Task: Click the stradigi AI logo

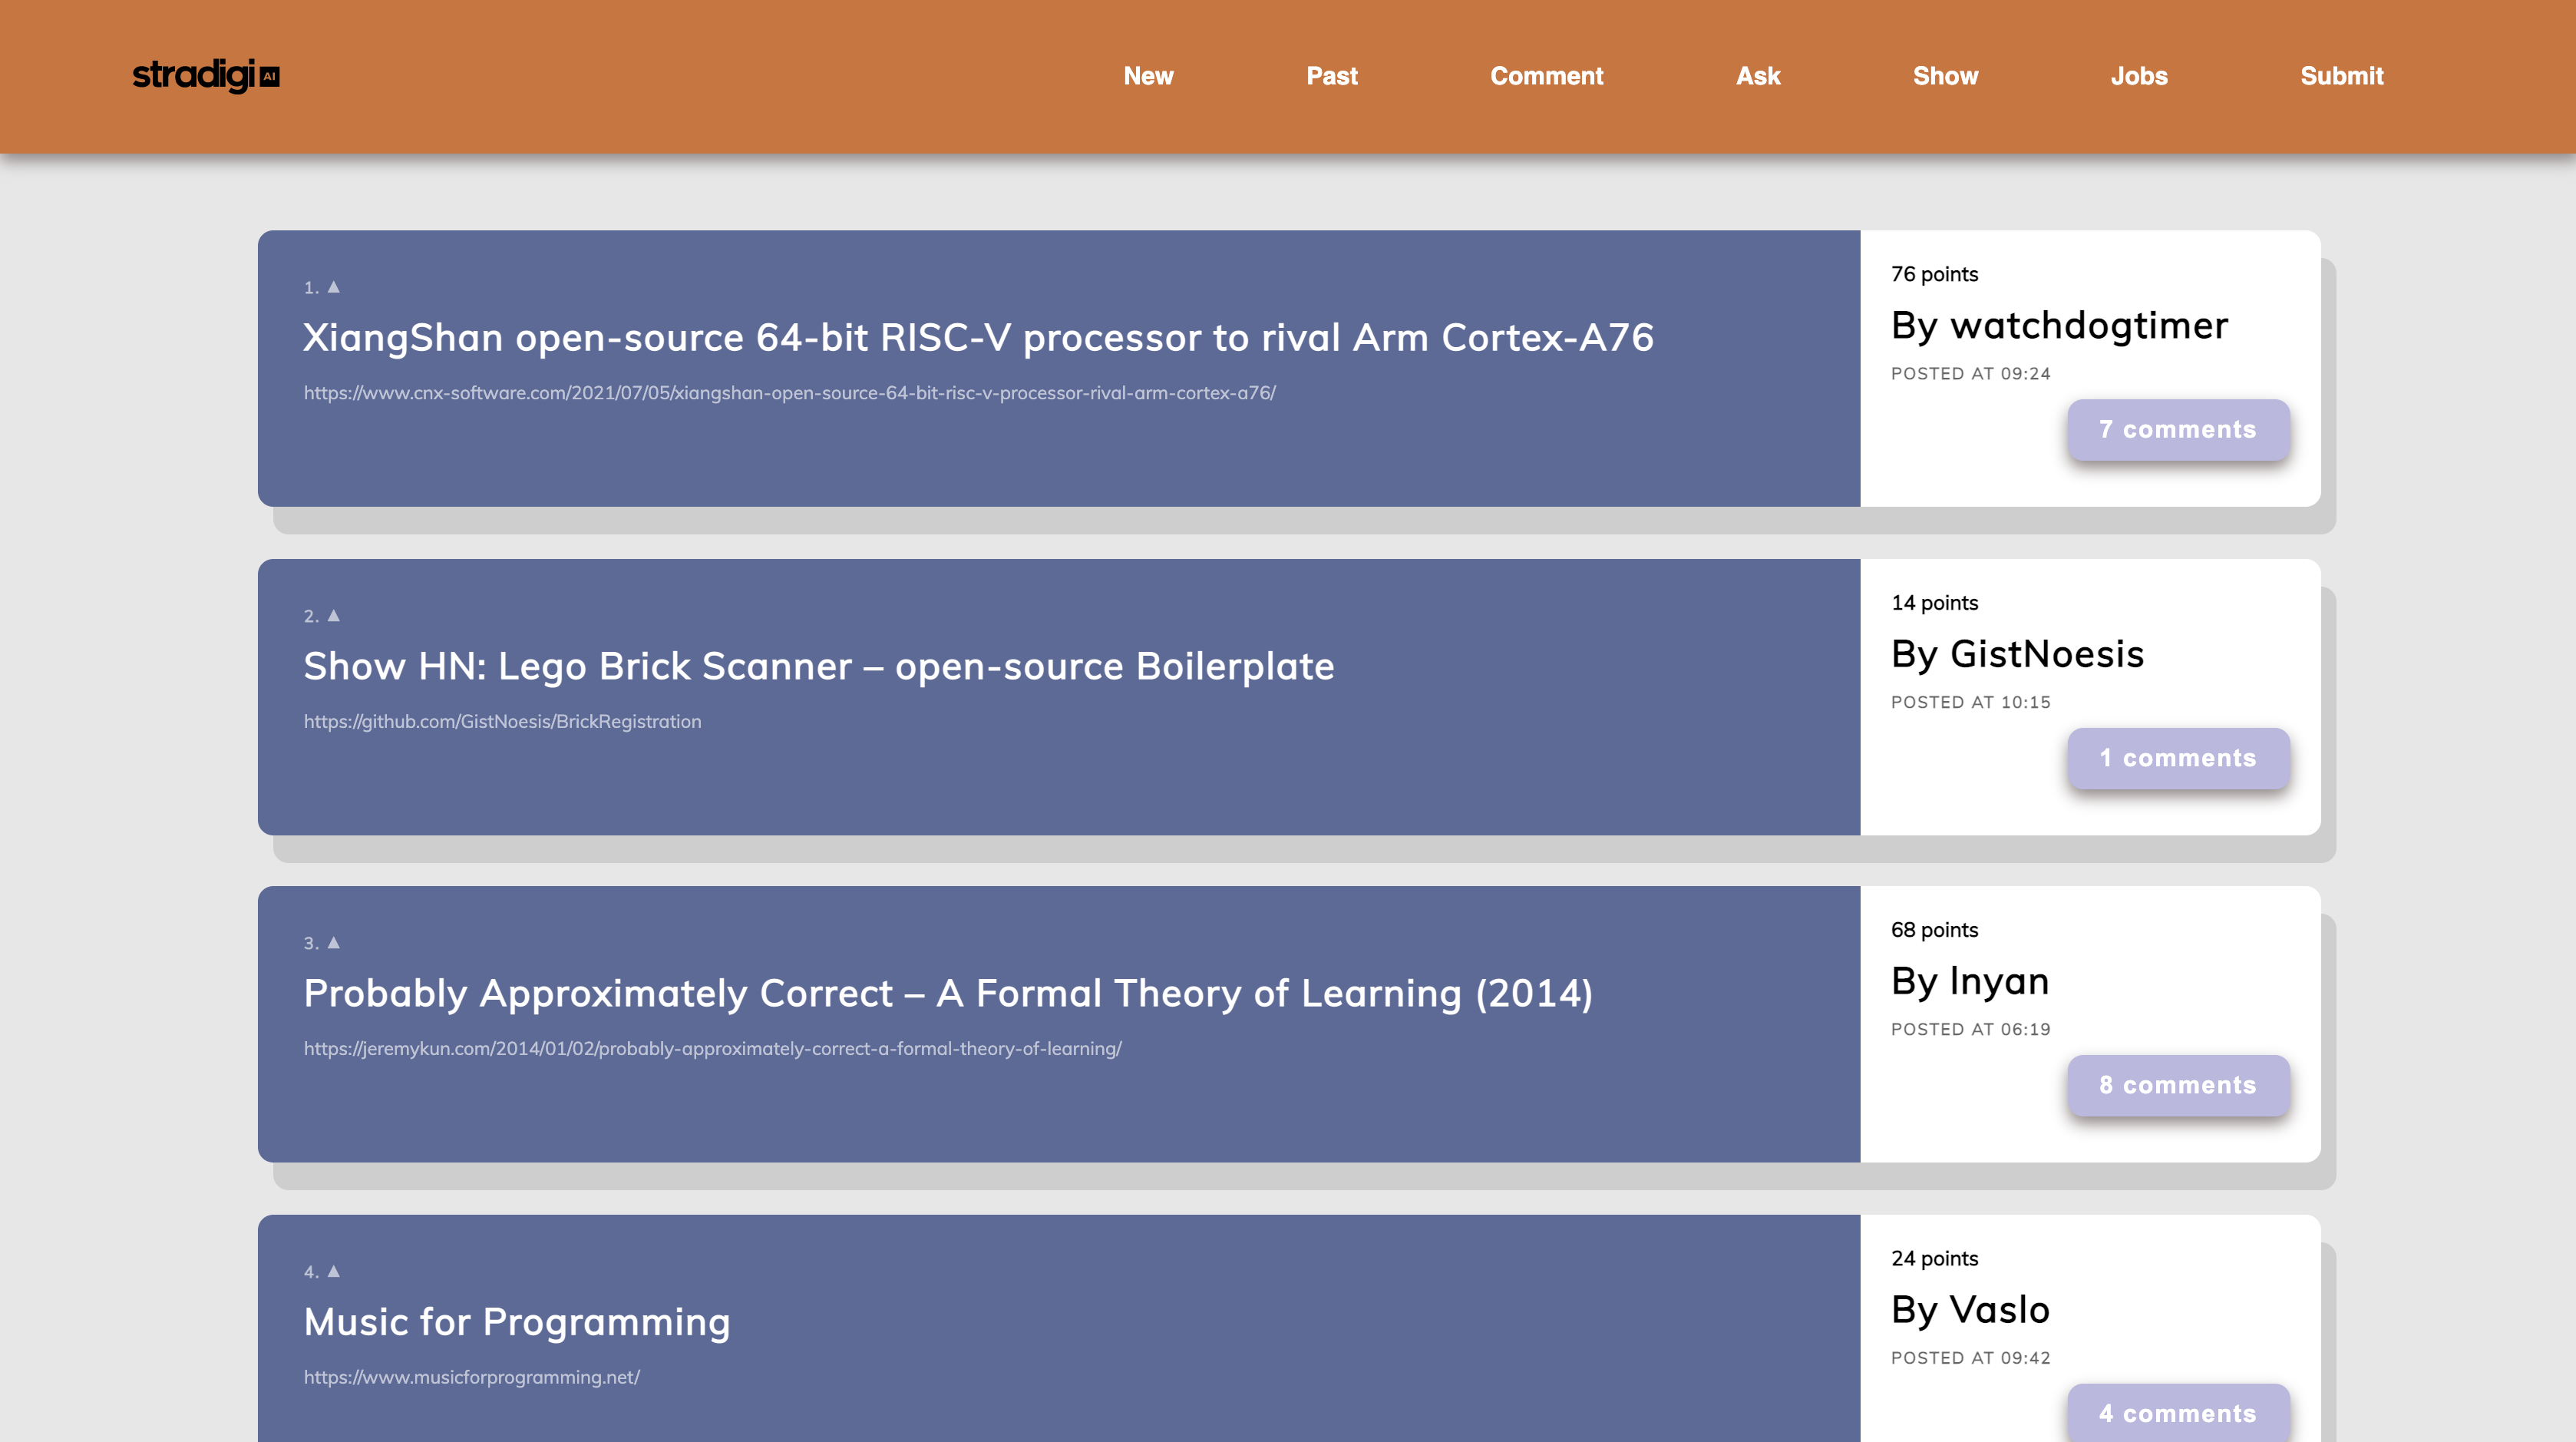Action: pos(206,76)
